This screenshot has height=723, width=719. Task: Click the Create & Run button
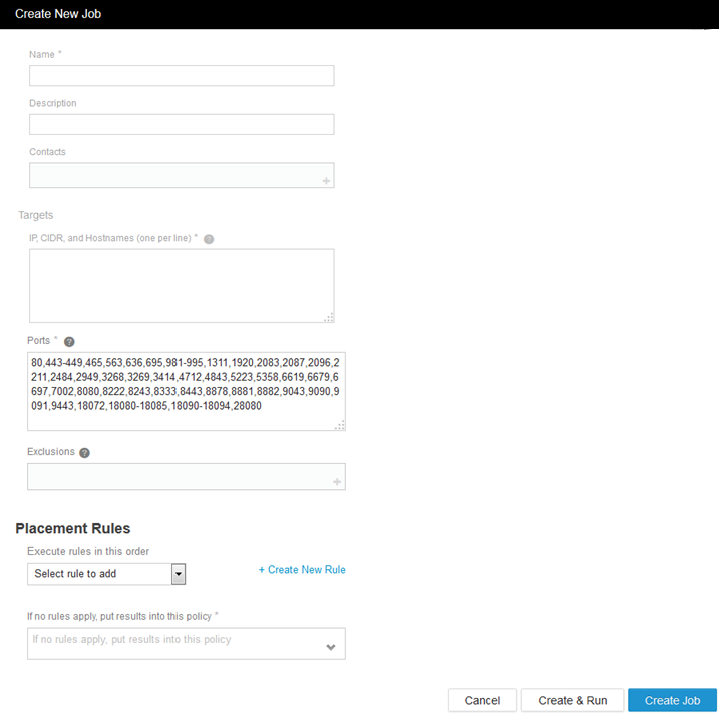point(572,700)
